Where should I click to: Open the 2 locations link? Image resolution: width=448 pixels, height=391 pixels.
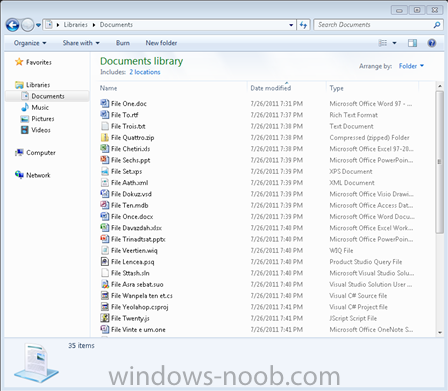coord(145,72)
